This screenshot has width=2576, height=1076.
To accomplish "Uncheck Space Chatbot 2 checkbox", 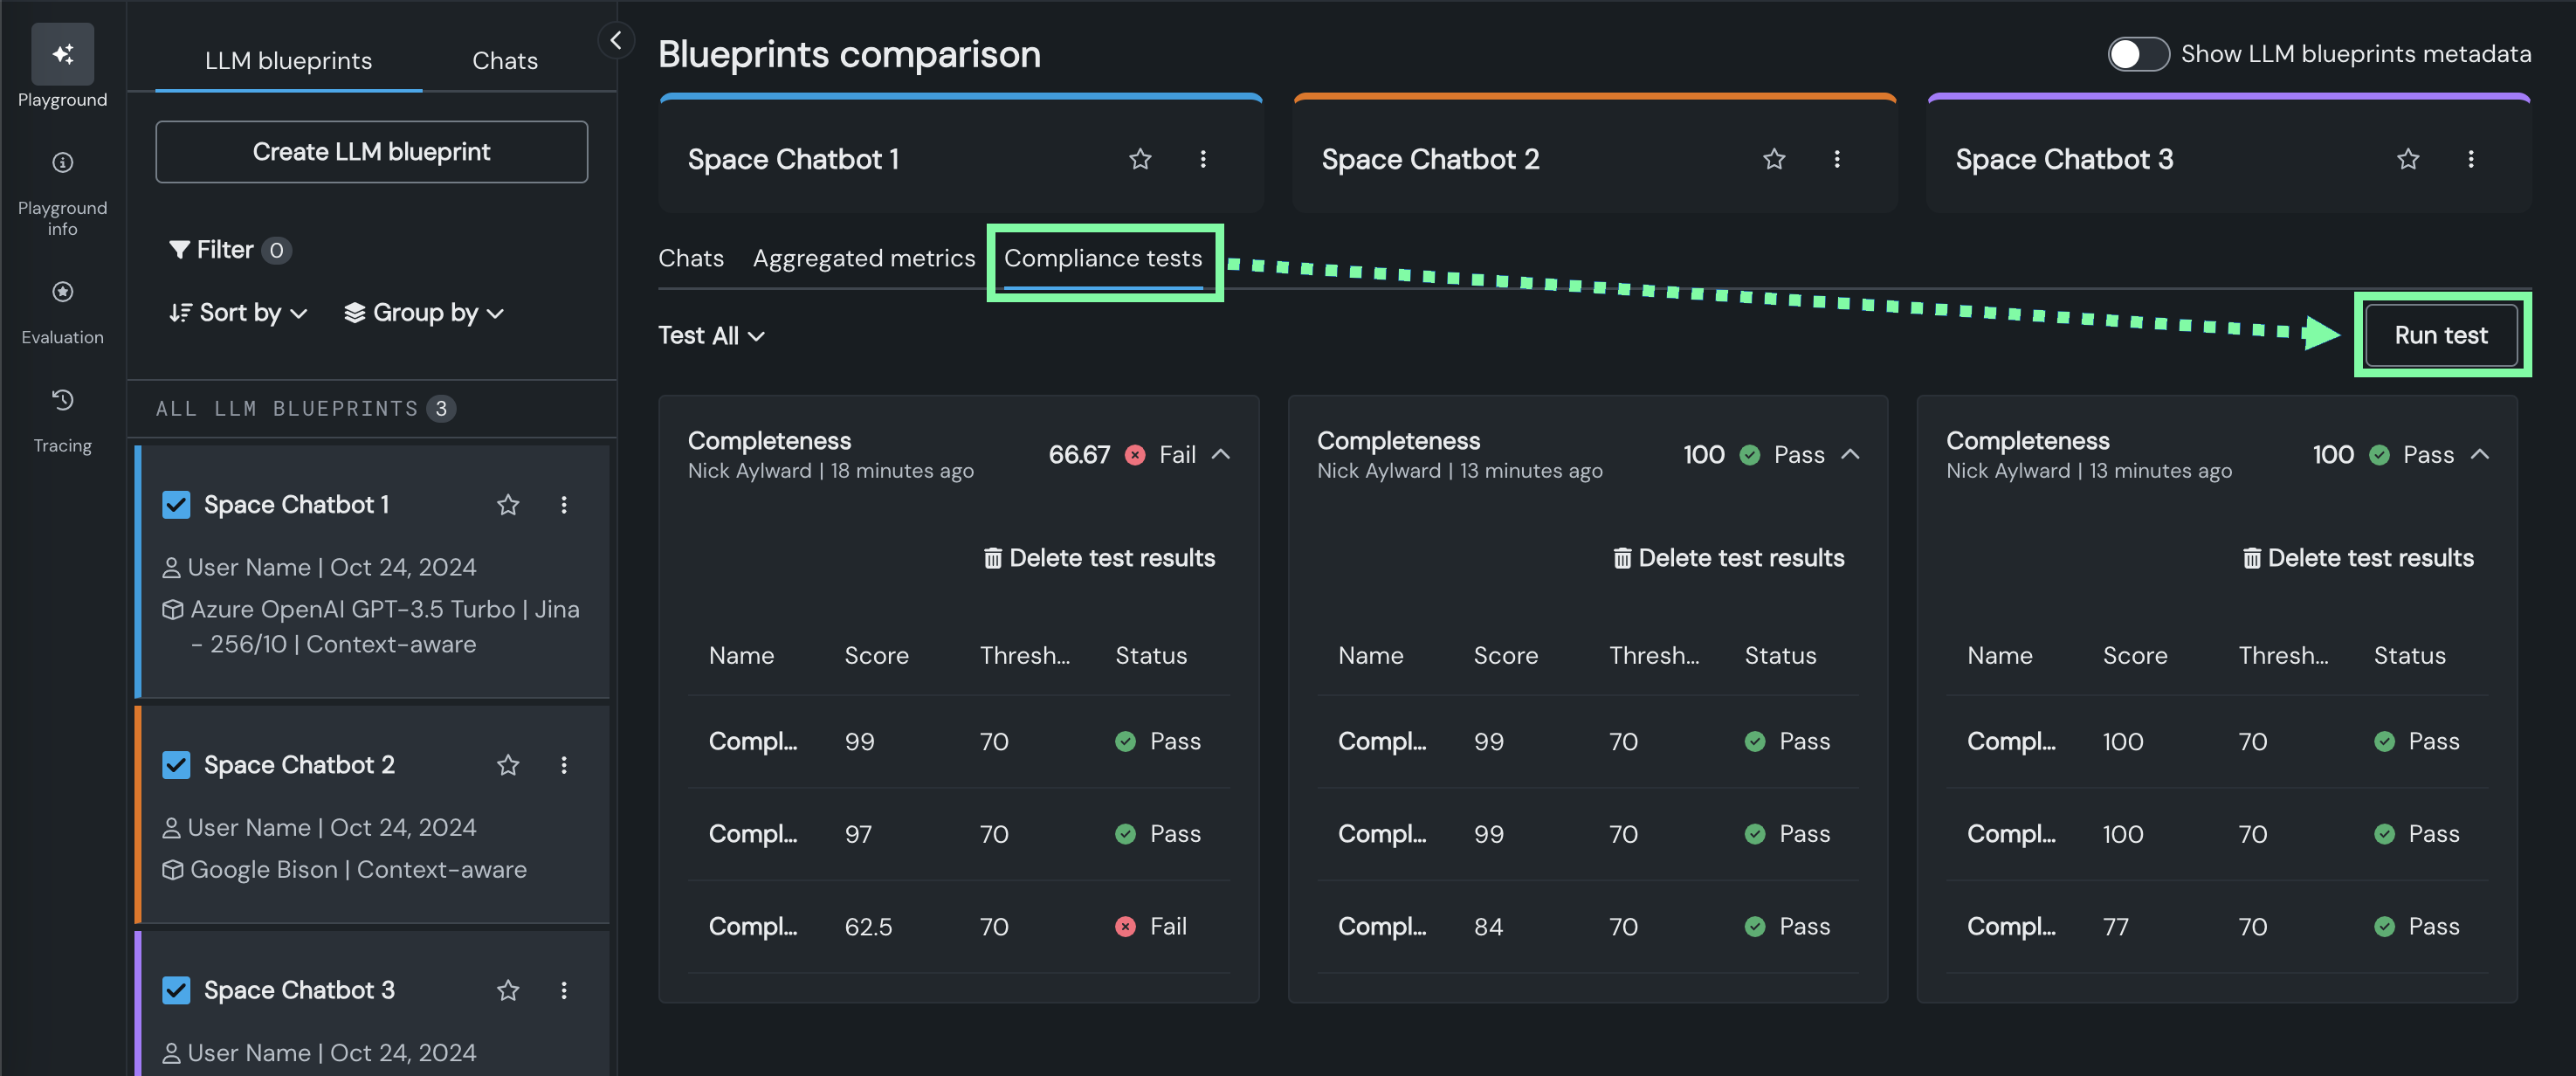I will coord(176,765).
